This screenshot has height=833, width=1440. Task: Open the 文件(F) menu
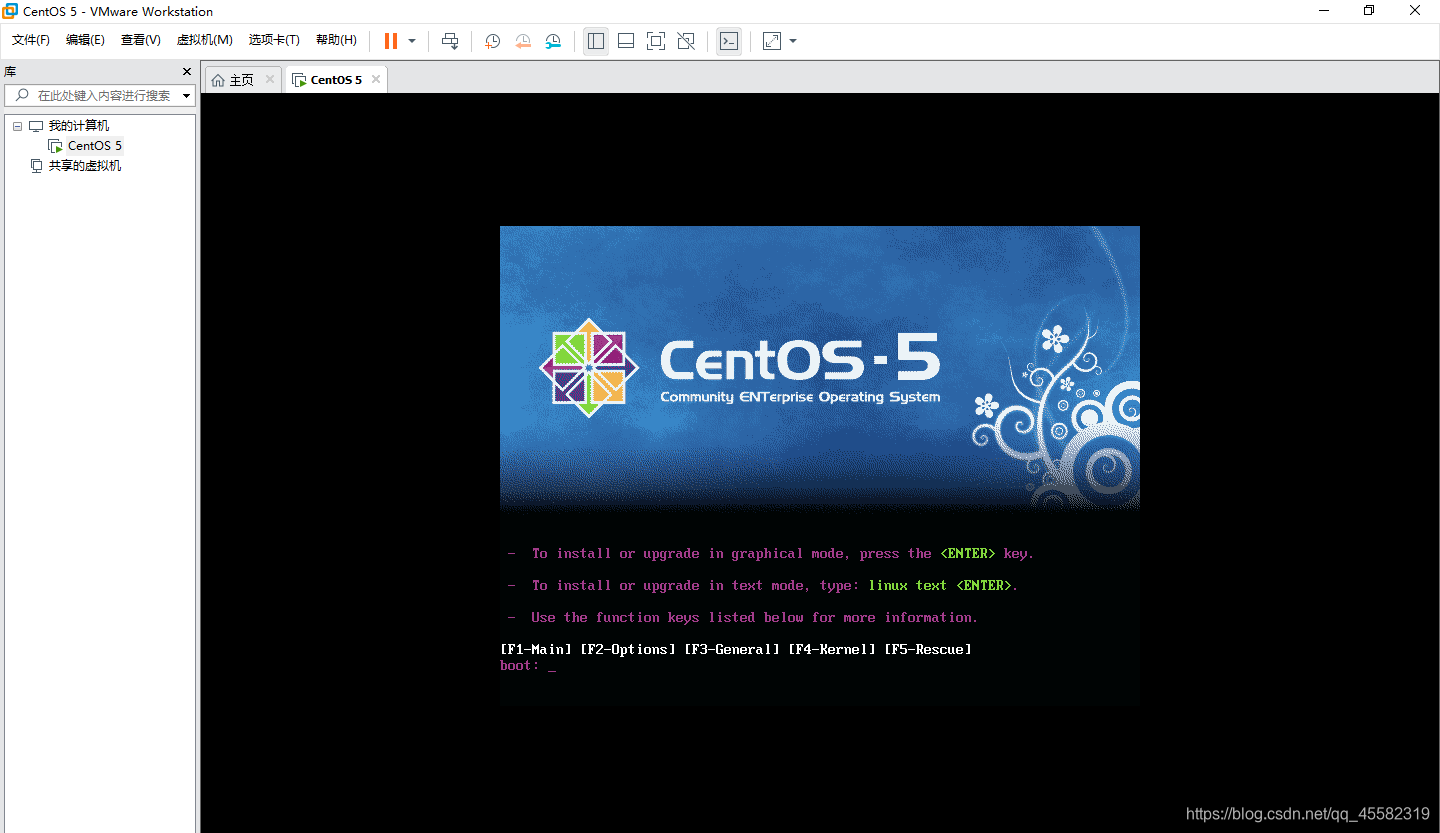tap(31, 40)
